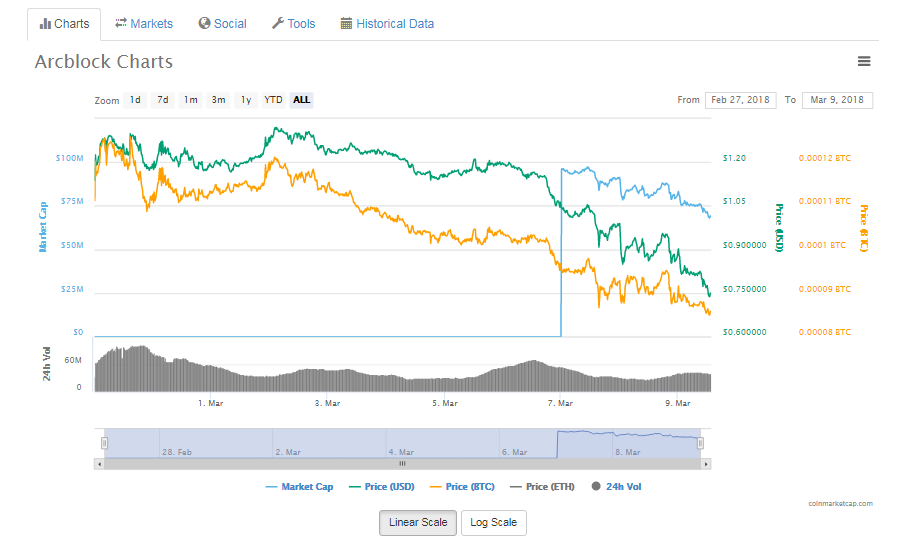Click the left handle of range navigator

coord(104,443)
